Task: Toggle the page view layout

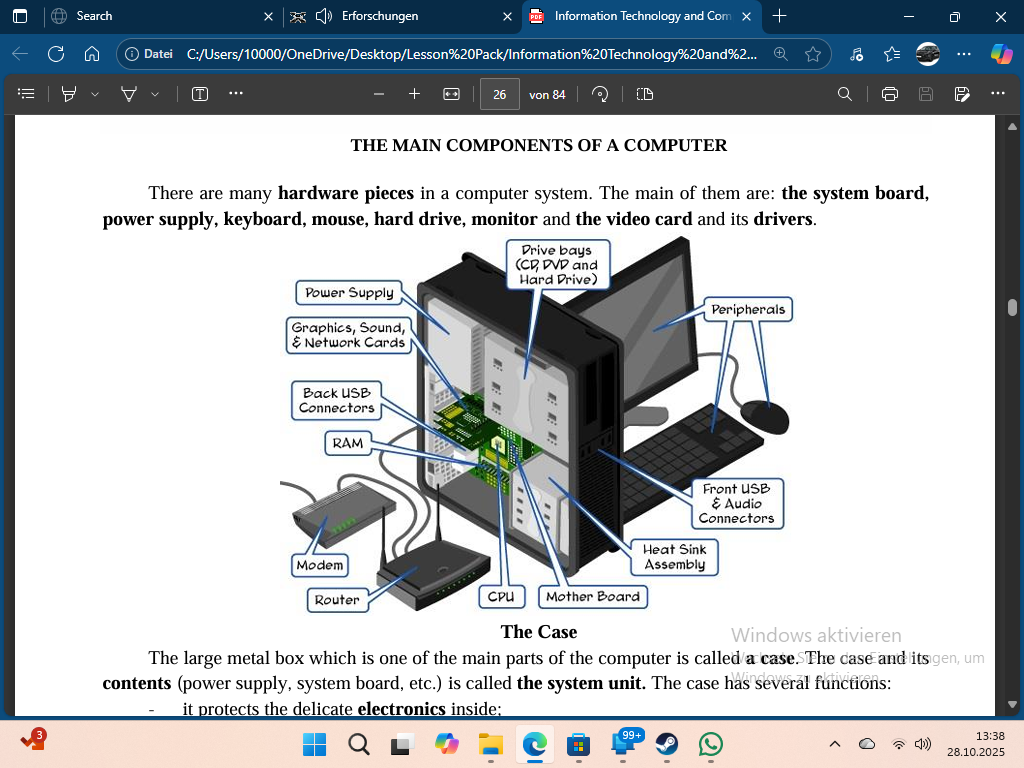Action: (x=645, y=94)
